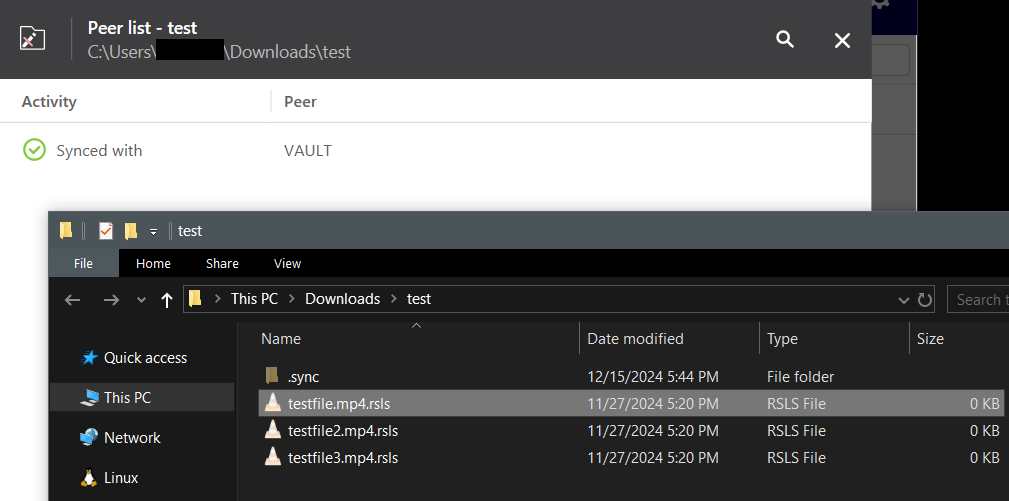Image resolution: width=1009 pixels, height=501 pixels.
Task: Click the .sync date 12/15/2024 5:44 PM
Action: coord(653,377)
